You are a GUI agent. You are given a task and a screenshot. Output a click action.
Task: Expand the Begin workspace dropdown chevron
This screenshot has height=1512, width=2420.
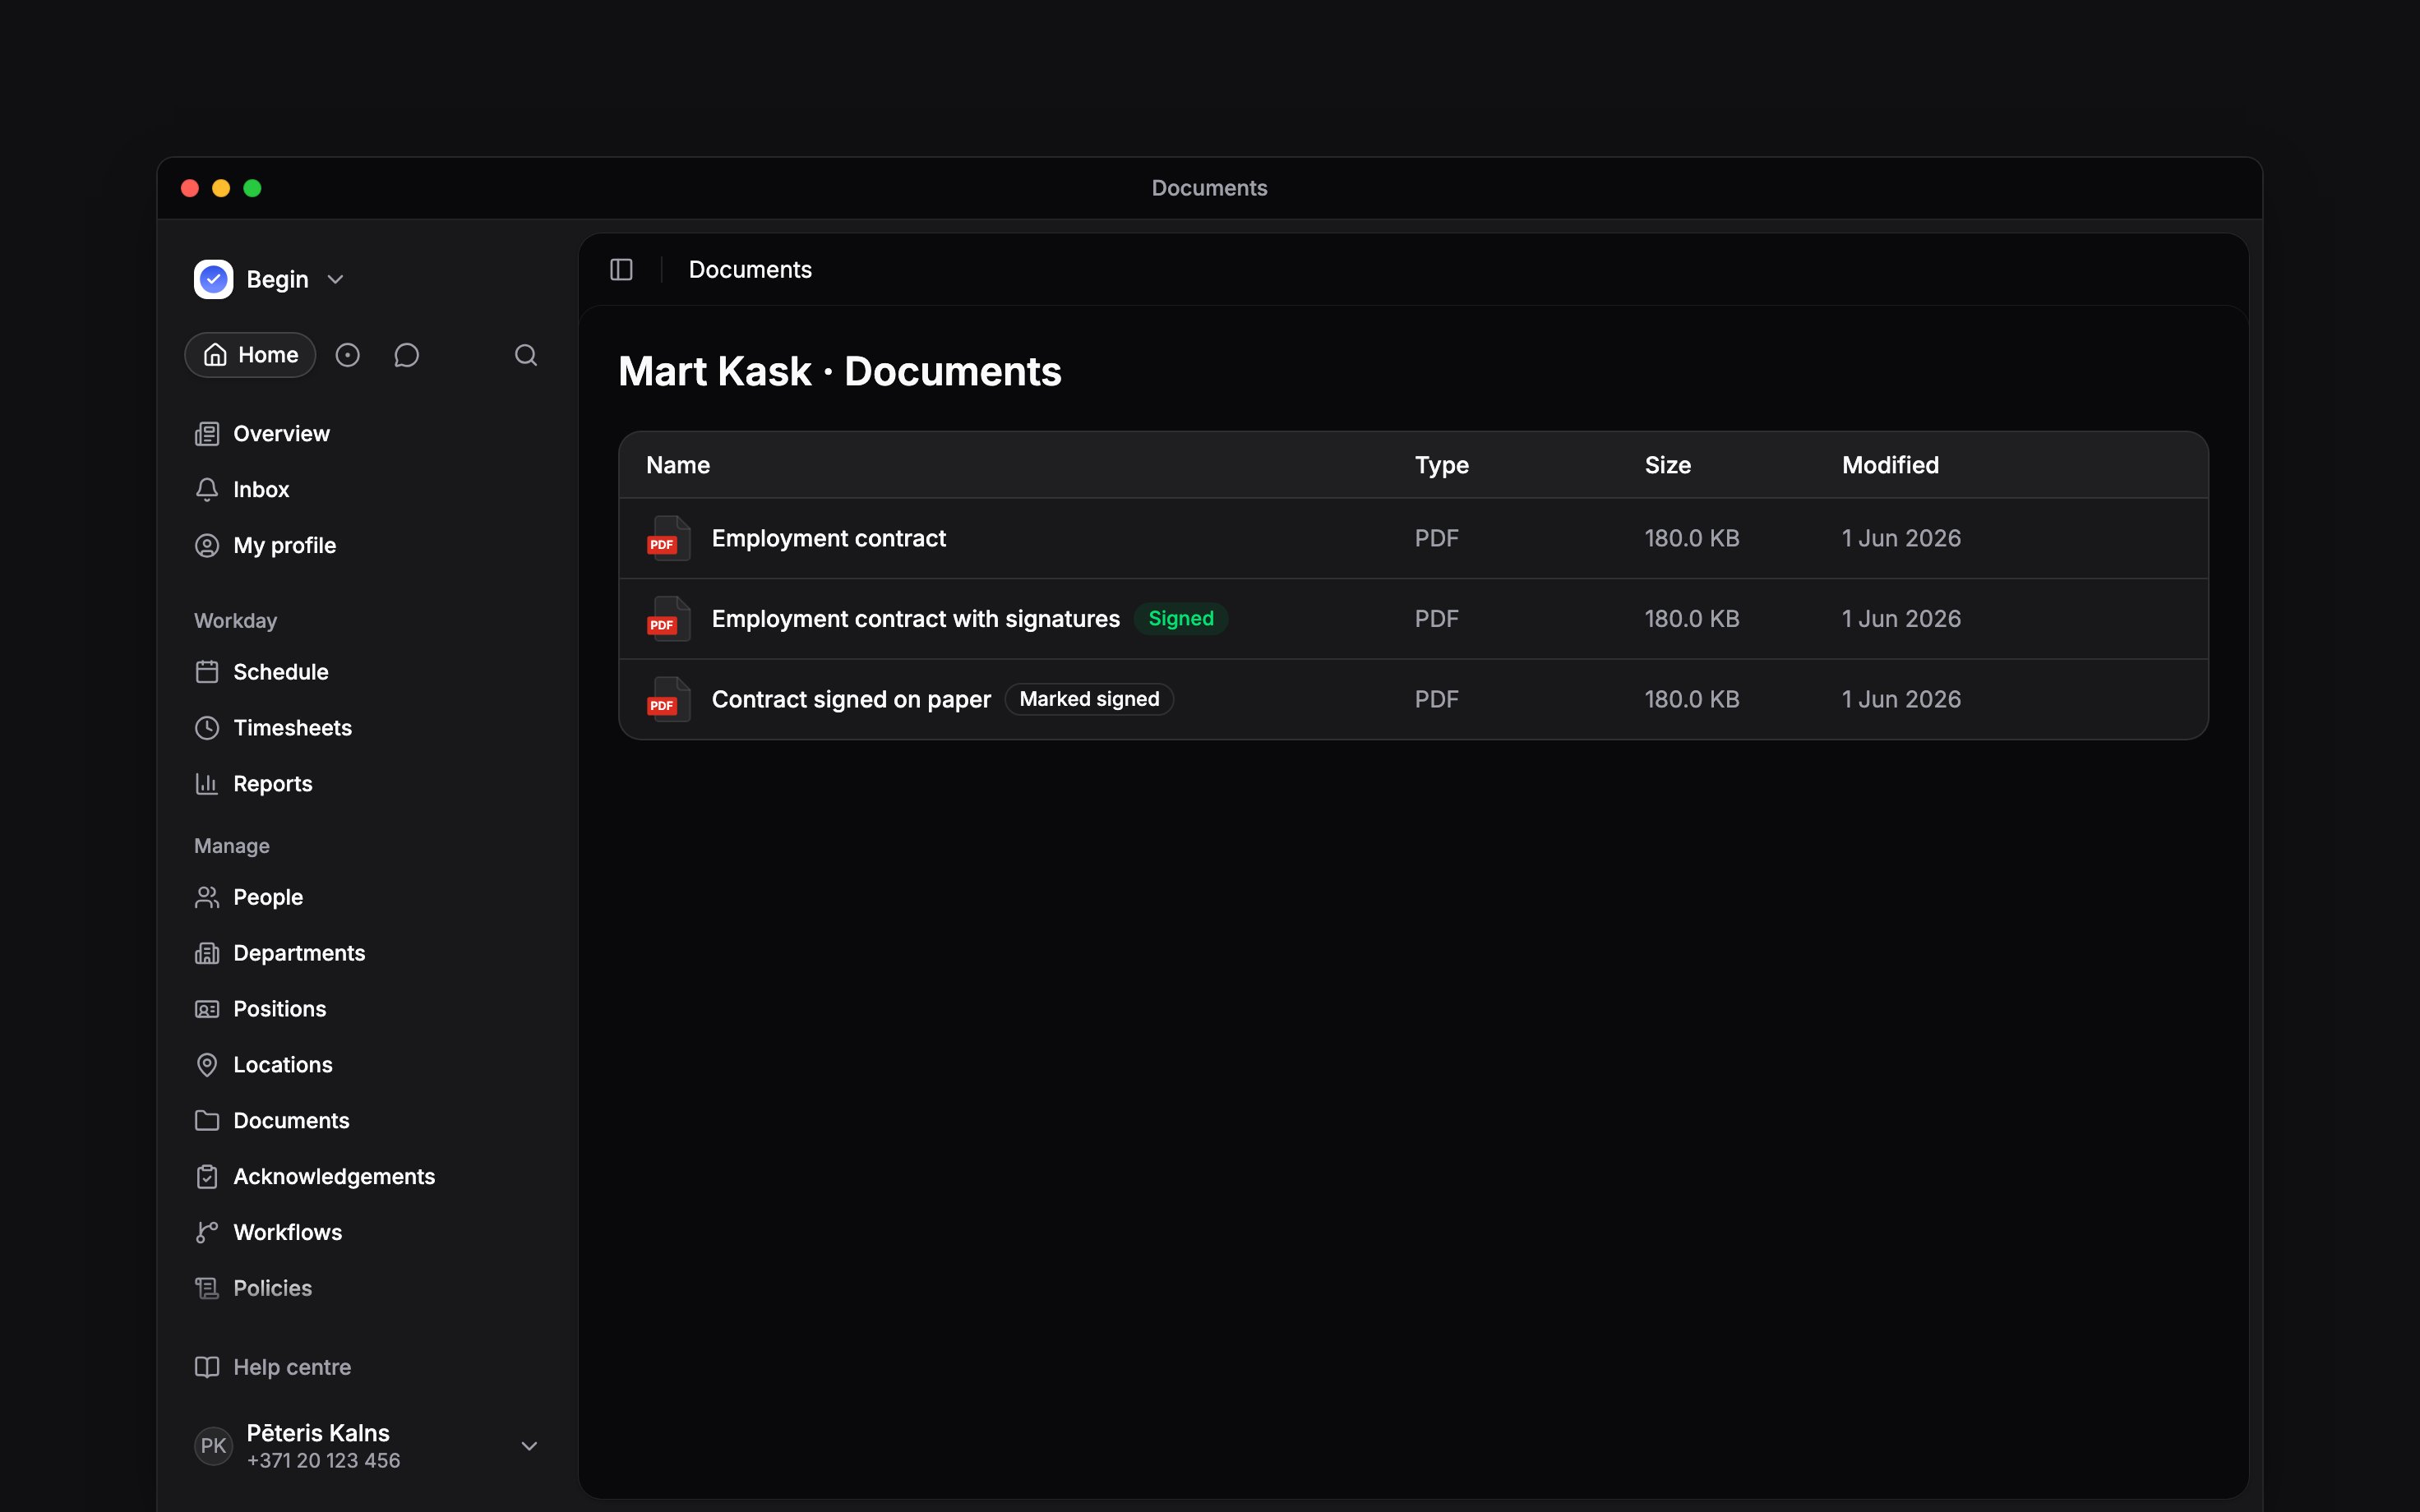coord(336,280)
